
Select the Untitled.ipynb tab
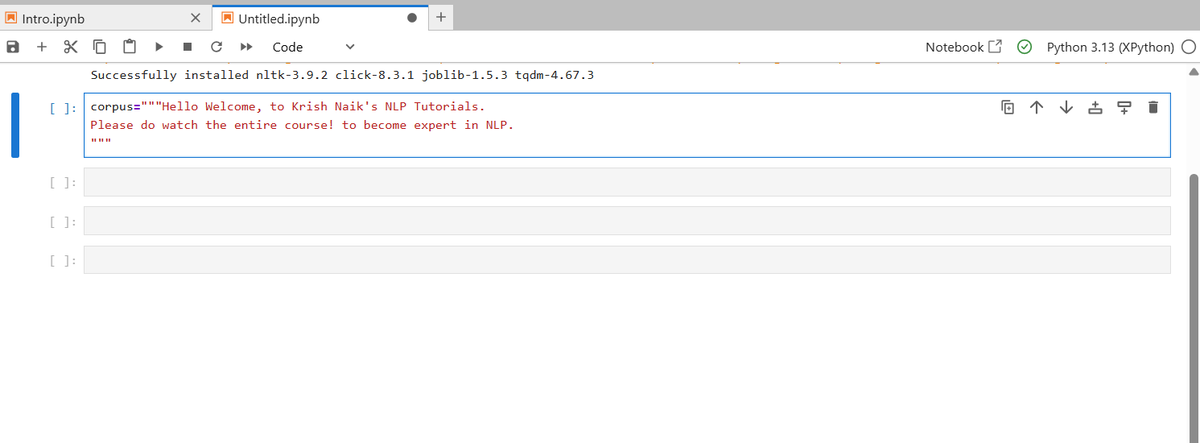pos(278,18)
